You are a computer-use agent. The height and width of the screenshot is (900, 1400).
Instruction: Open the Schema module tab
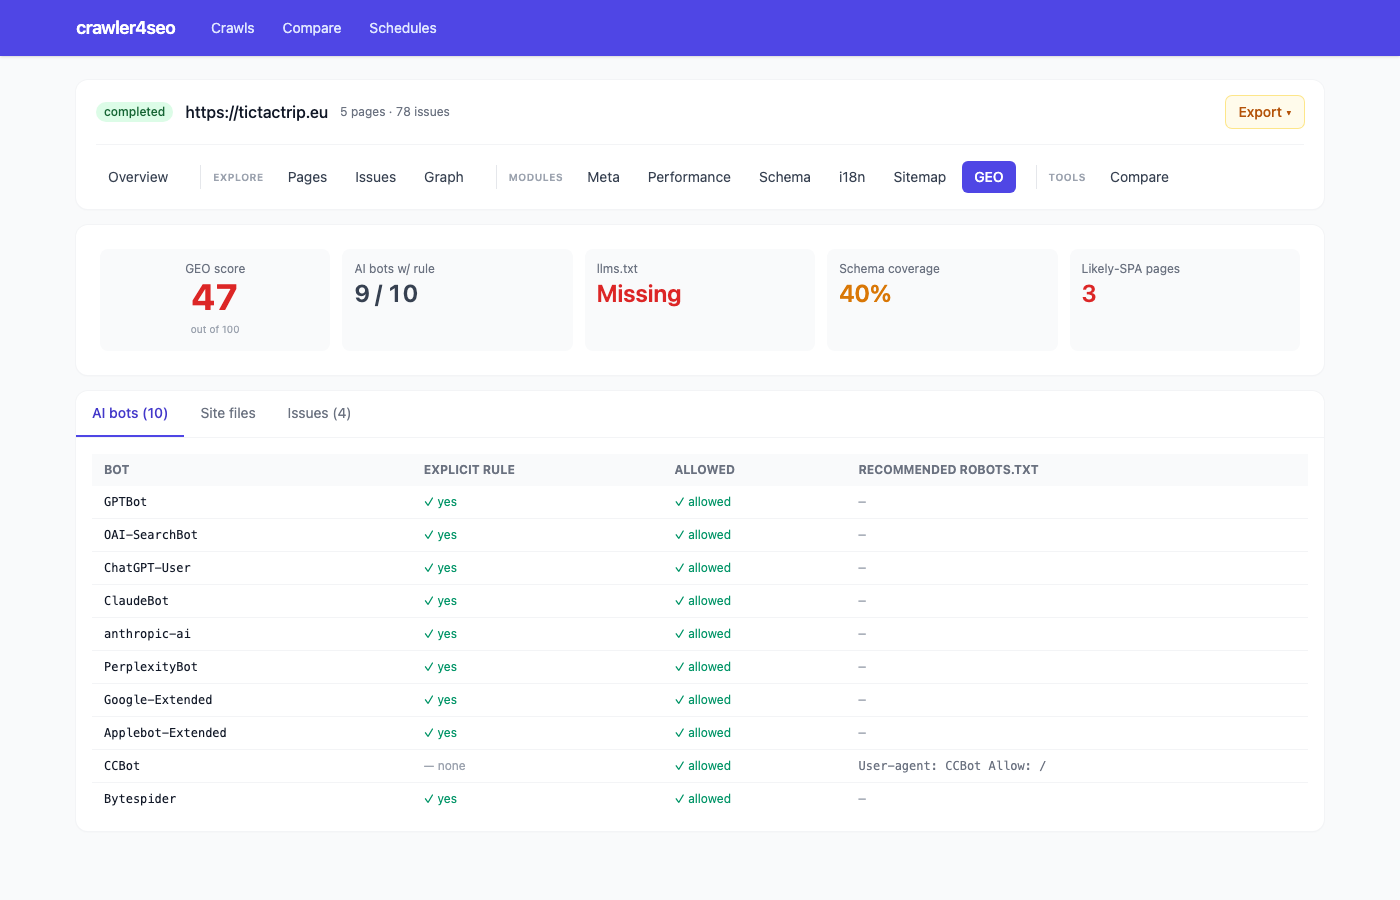[785, 177]
